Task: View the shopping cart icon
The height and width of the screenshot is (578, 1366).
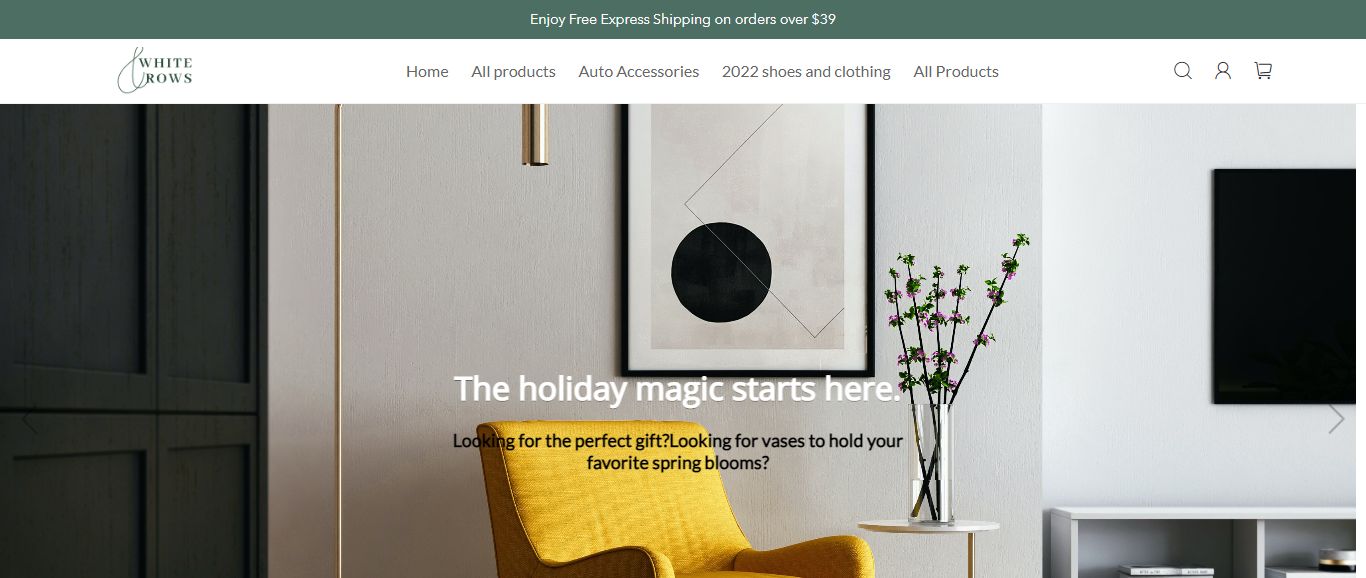Action: click(x=1263, y=71)
